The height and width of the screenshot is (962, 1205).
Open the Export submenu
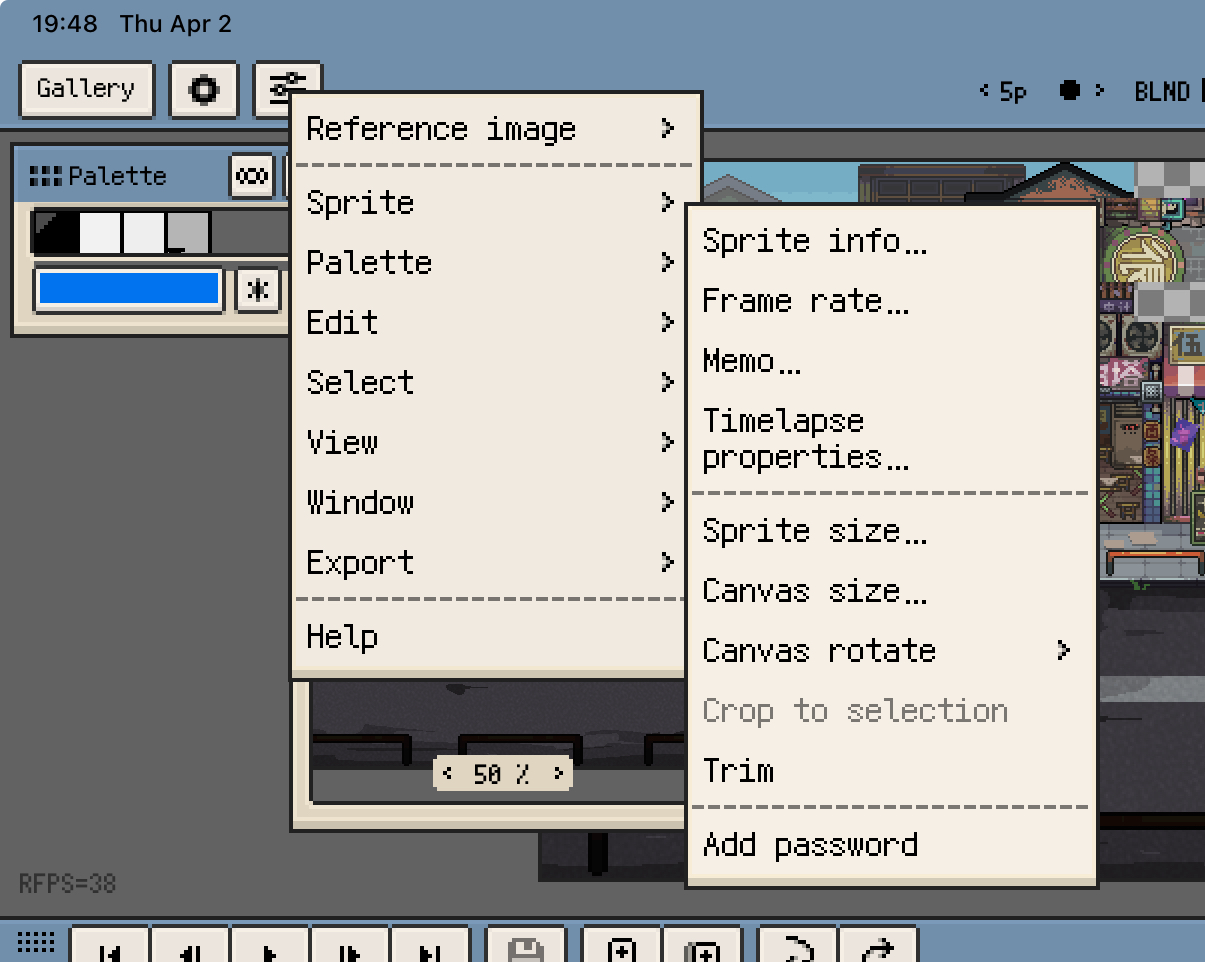point(490,563)
